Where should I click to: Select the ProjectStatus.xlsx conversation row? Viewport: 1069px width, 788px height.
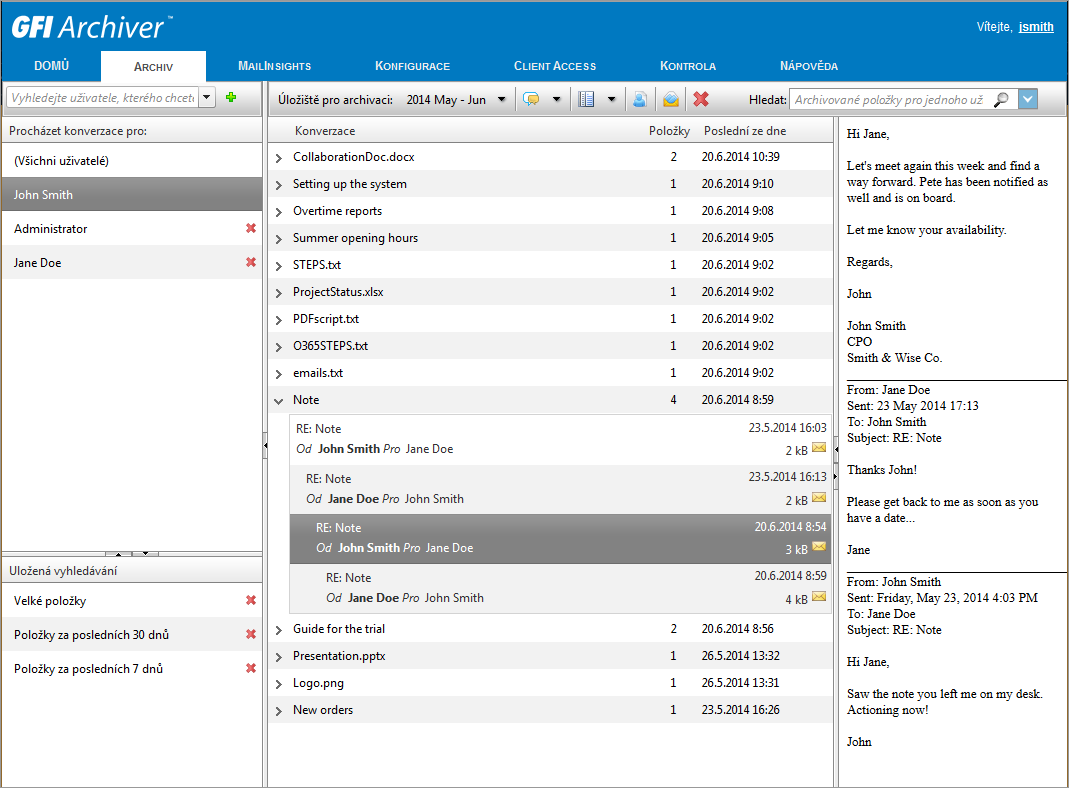pos(550,292)
